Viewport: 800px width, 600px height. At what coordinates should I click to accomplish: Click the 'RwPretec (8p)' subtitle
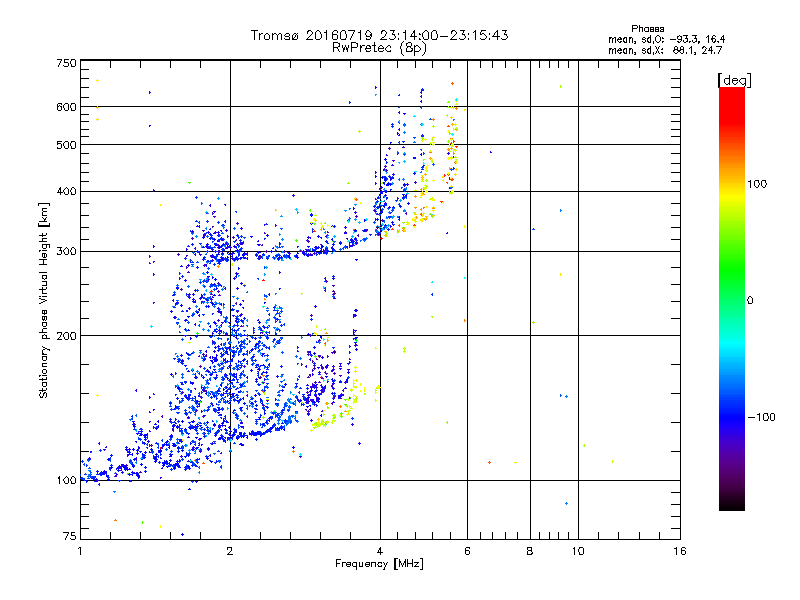pyautogui.click(x=379, y=48)
